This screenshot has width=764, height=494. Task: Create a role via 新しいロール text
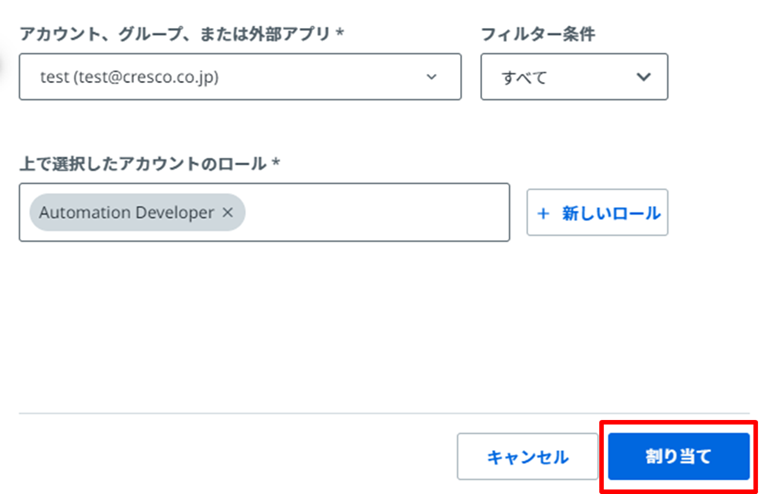point(611,213)
